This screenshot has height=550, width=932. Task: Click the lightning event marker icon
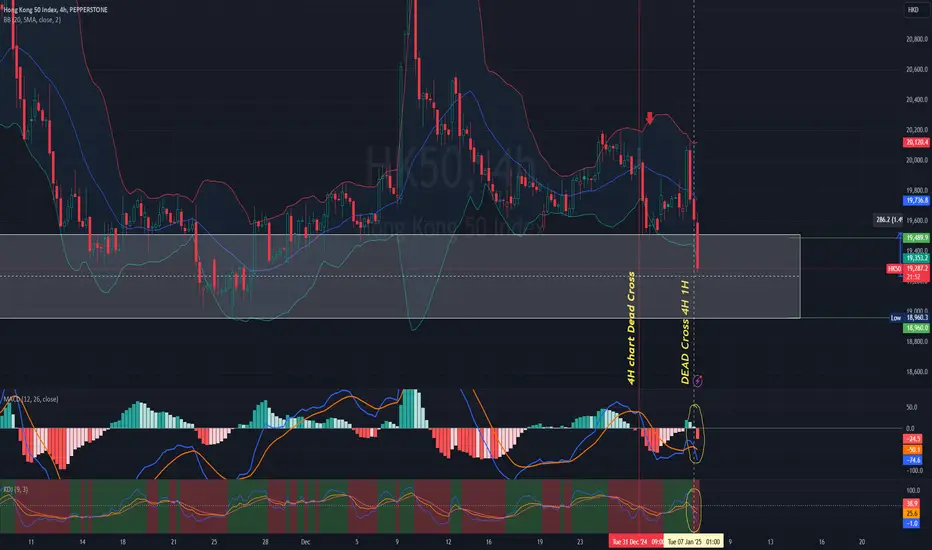tap(698, 381)
